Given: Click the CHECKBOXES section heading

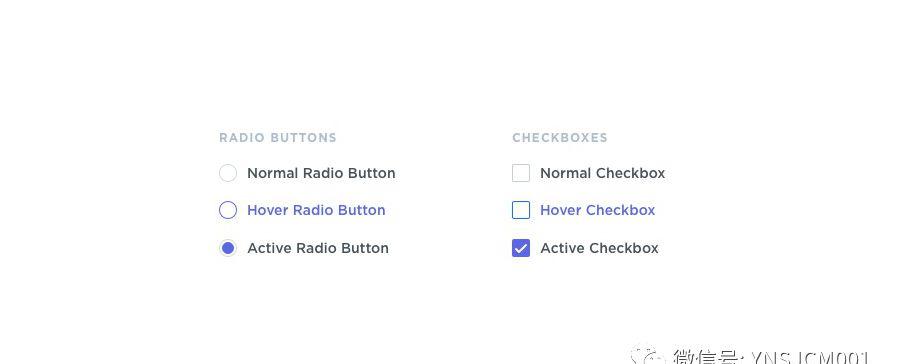Looking at the screenshot, I should click(x=560, y=138).
